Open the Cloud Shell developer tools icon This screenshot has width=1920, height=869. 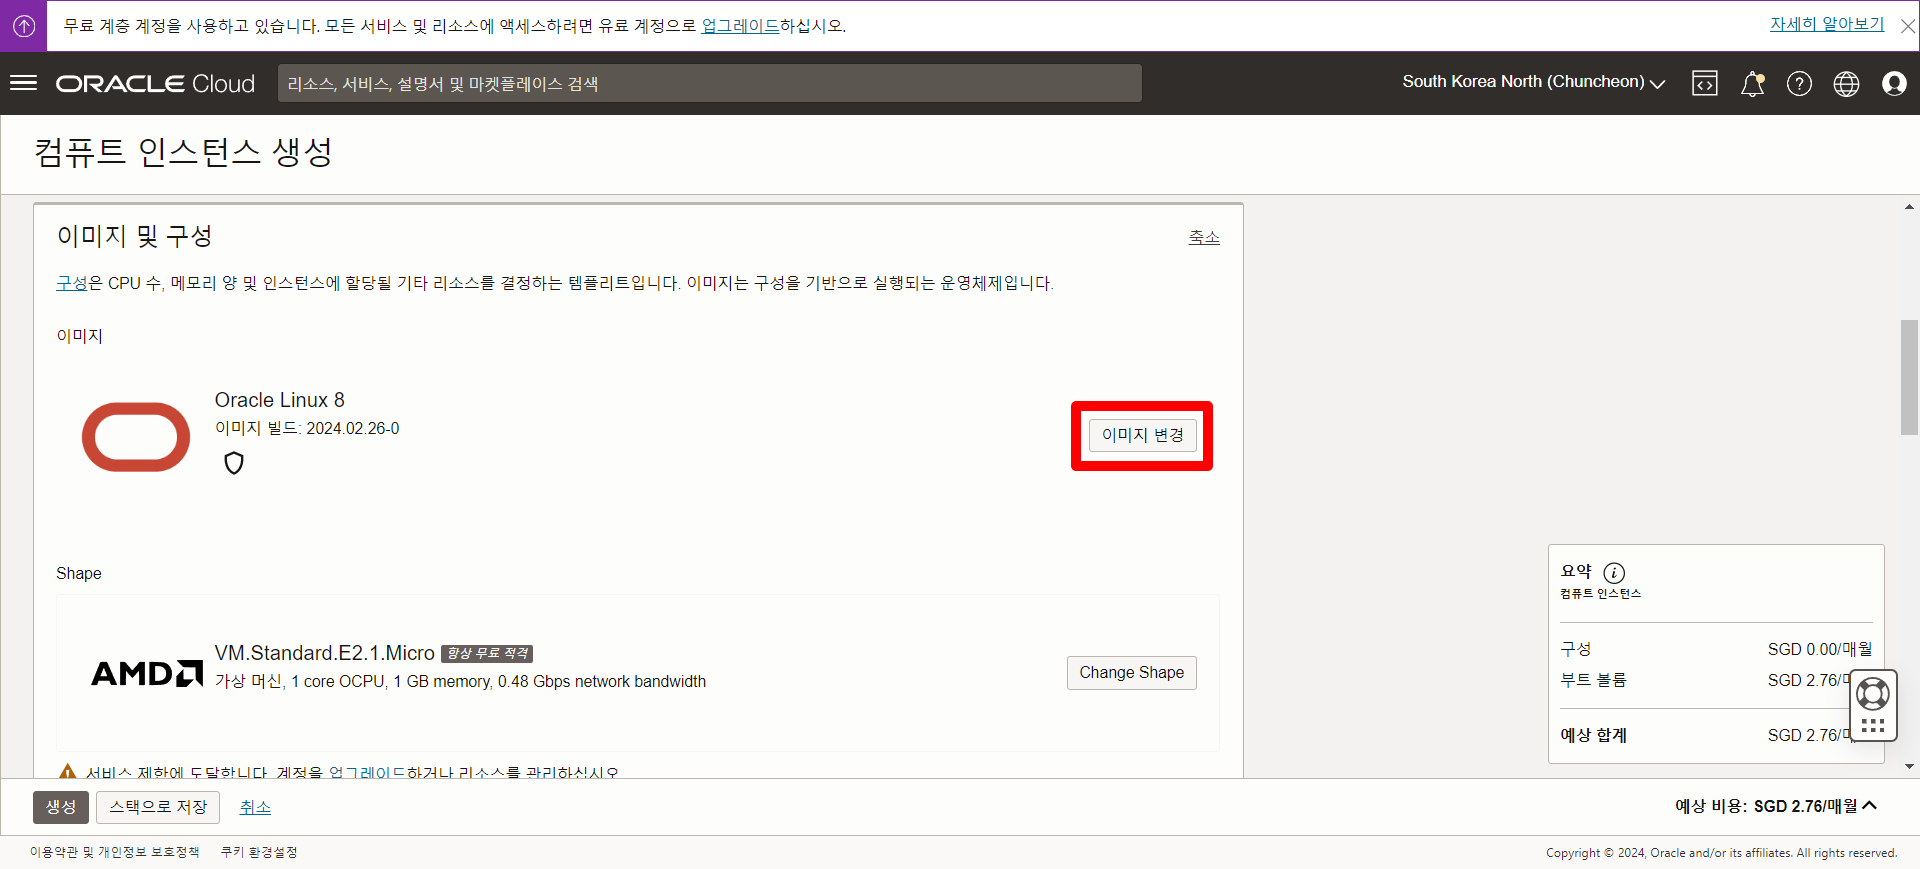(x=1705, y=84)
